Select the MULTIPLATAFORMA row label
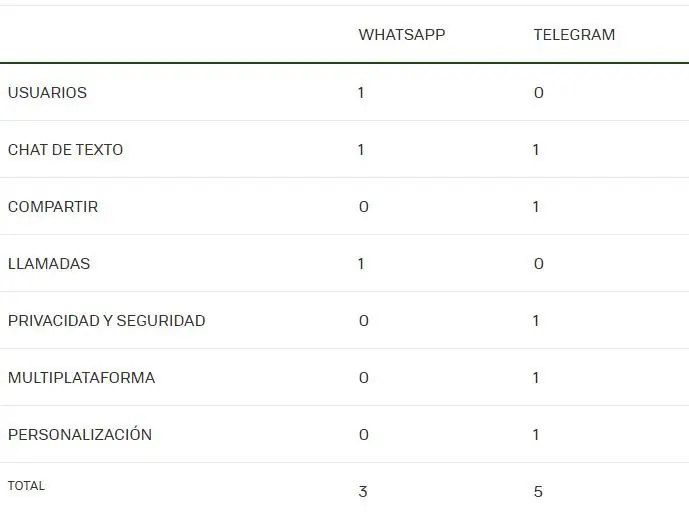689x518 pixels. click(81, 378)
